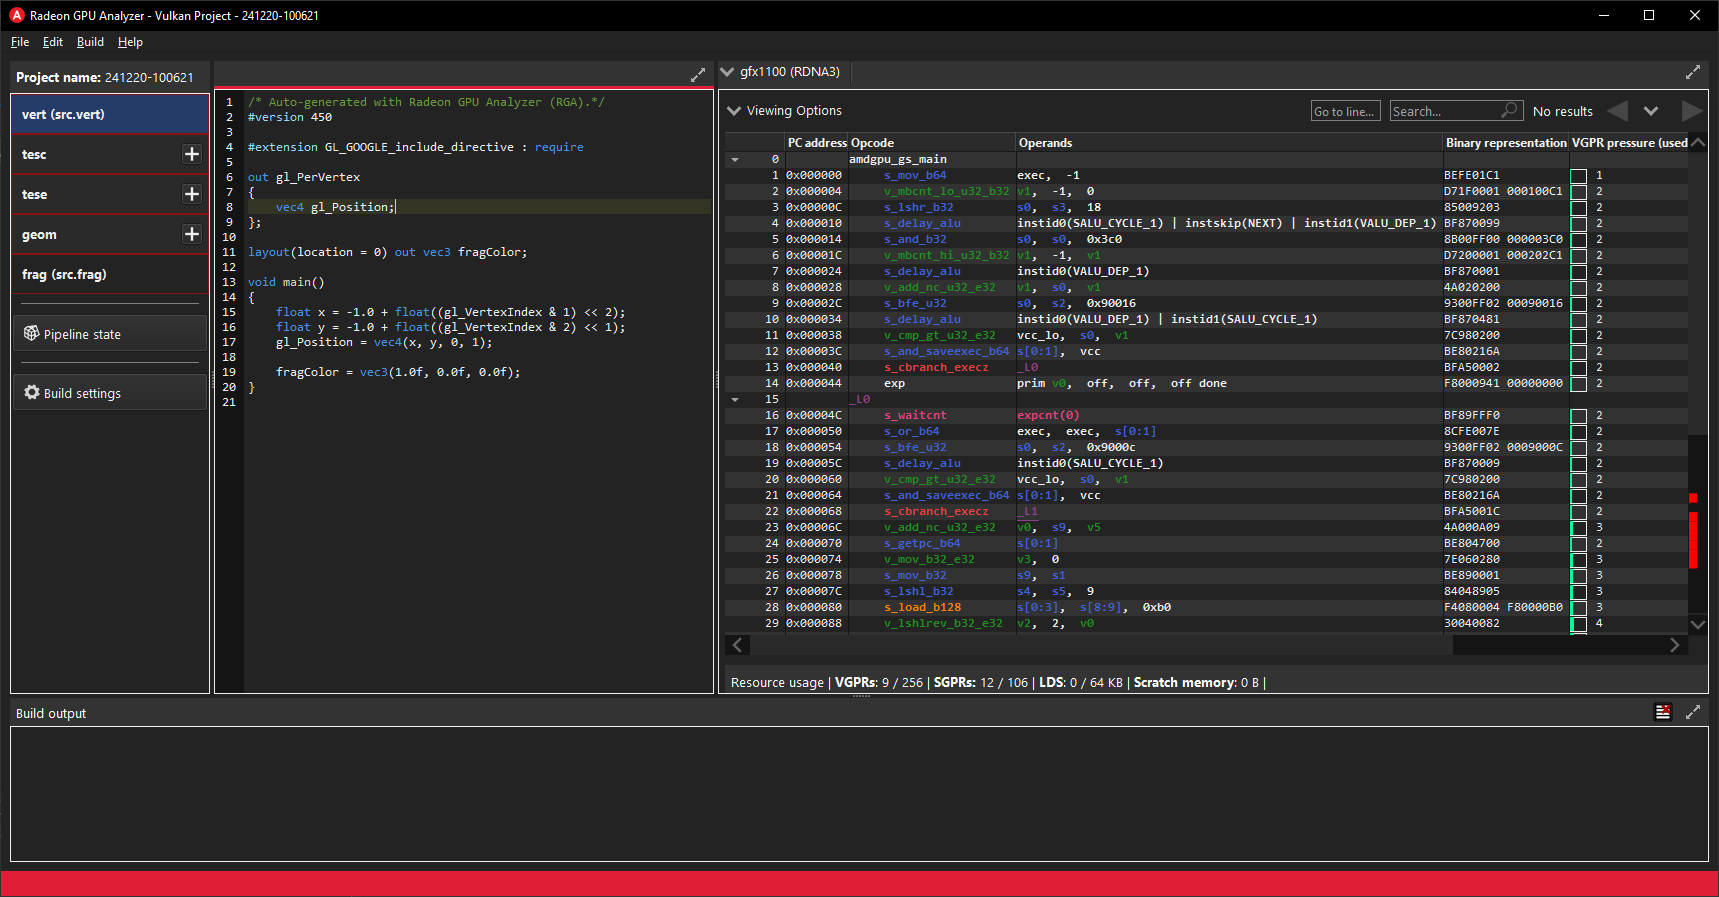The height and width of the screenshot is (897, 1719).
Task: Go to next search result arrow
Action: (x=1691, y=111)
